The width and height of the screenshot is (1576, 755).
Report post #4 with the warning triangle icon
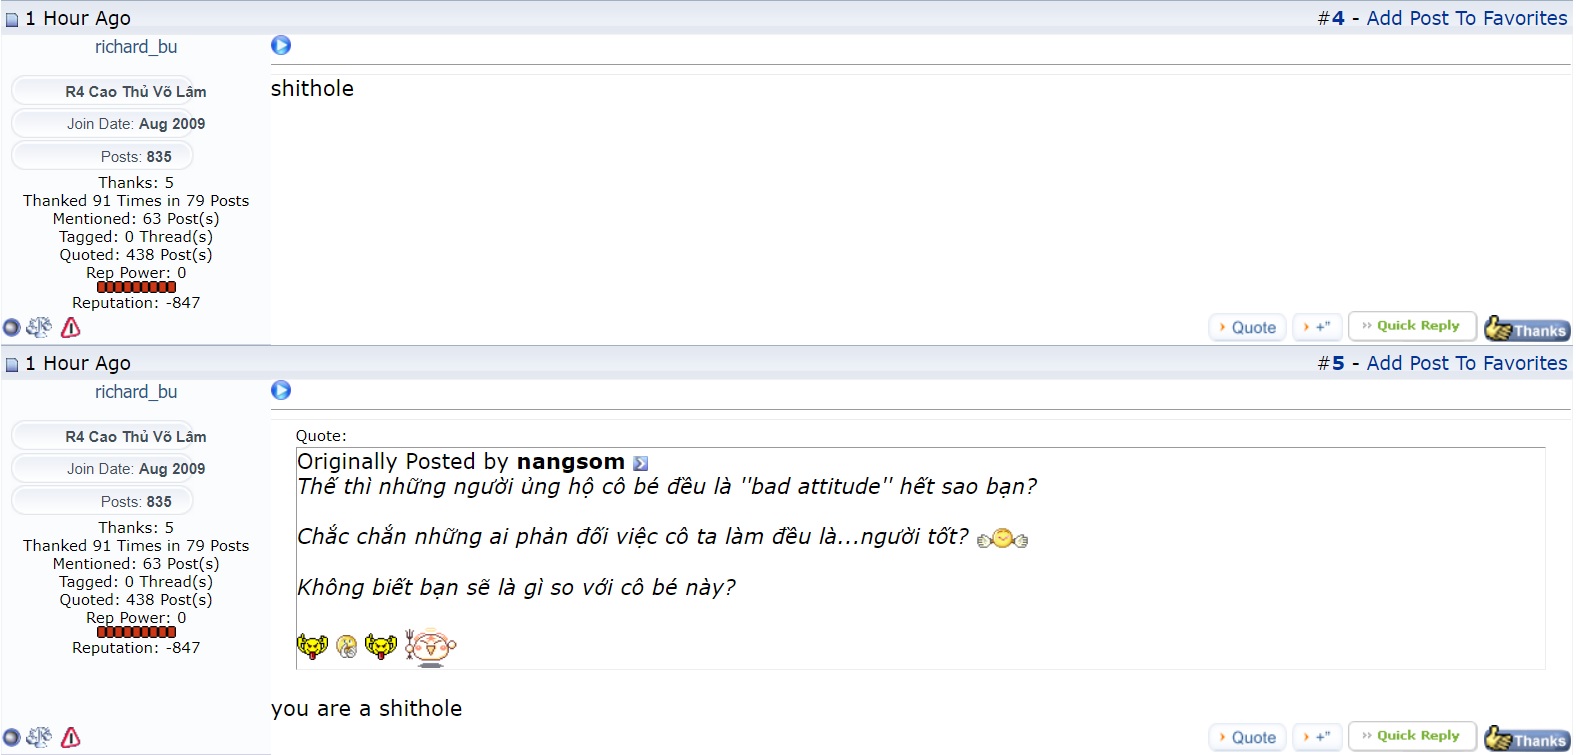pyautogui.click(x=71, y=327)
